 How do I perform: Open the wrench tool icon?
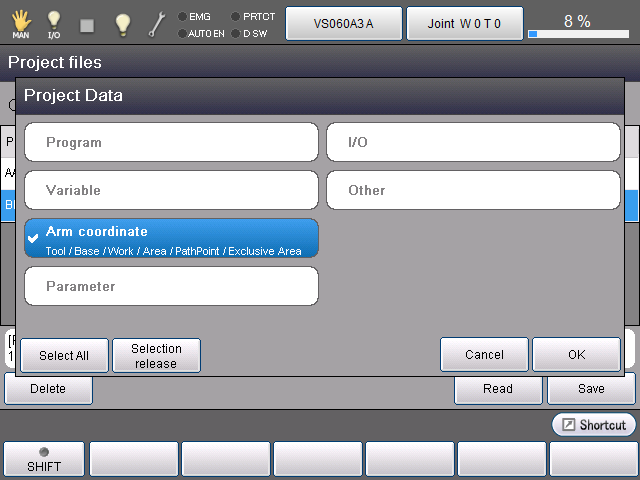coord(157,23)
